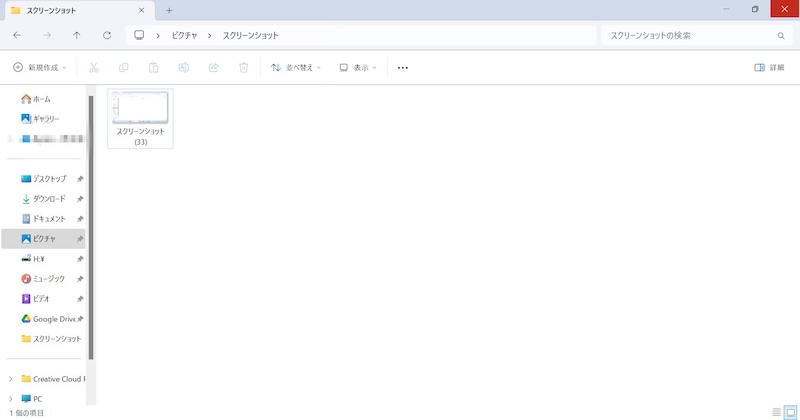
Task: Open the three-dots more options menu
Action: [403, 67]
